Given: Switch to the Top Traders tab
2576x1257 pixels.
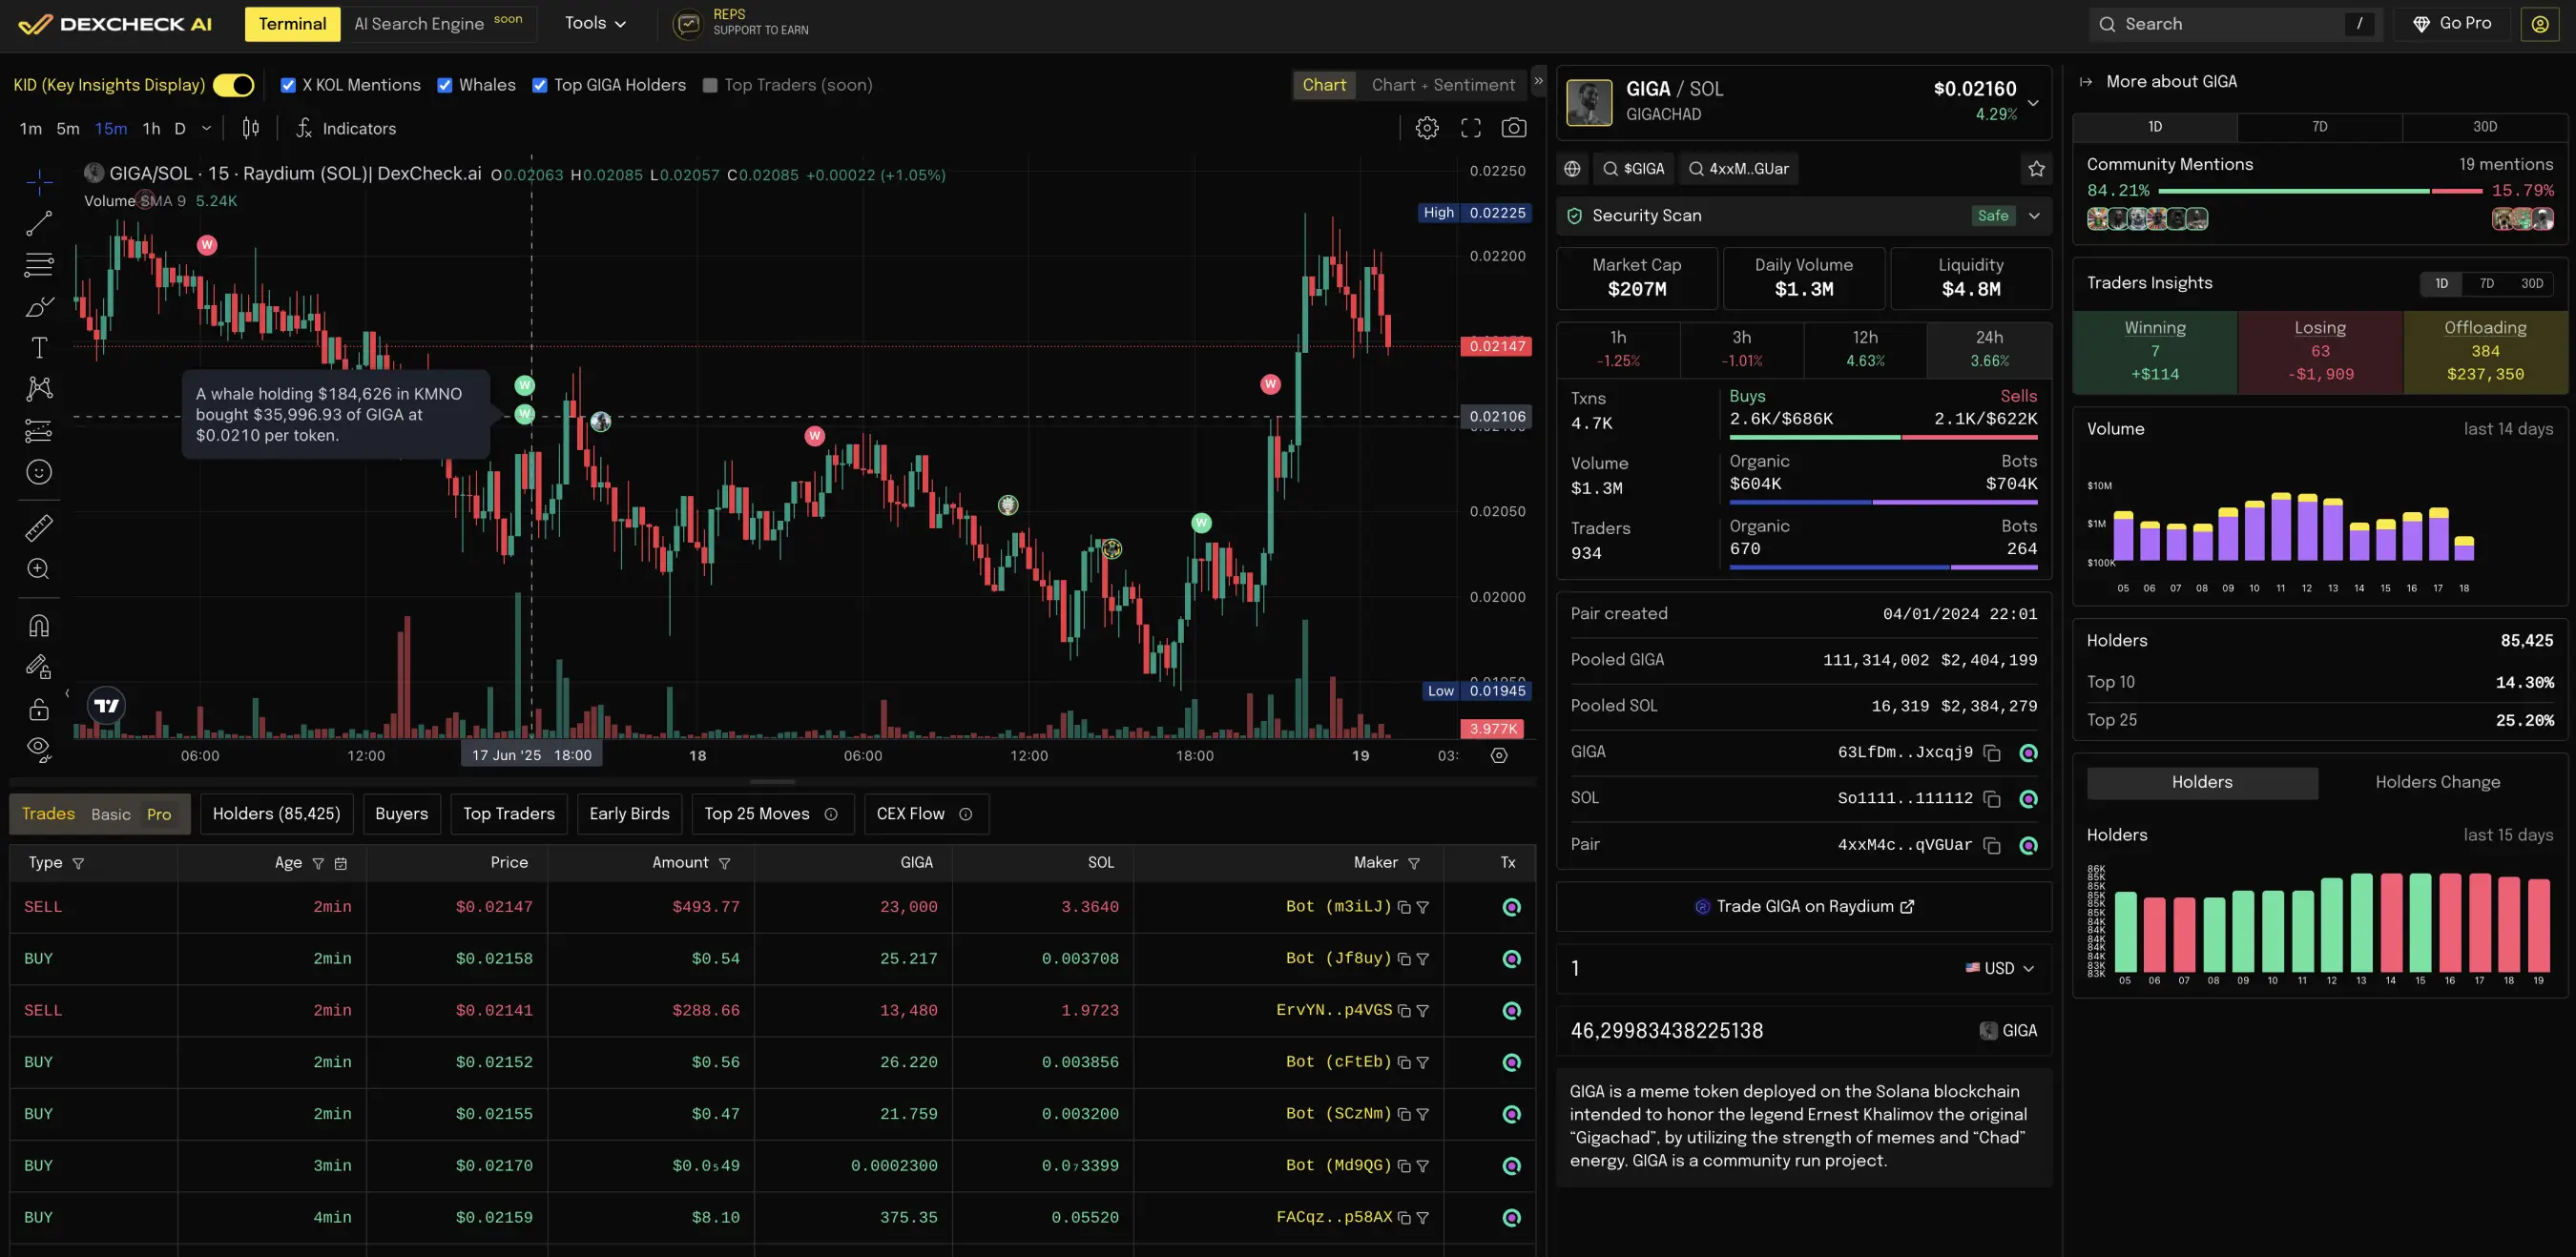Looking at the screenshot, I should click(x=508, y=814).
